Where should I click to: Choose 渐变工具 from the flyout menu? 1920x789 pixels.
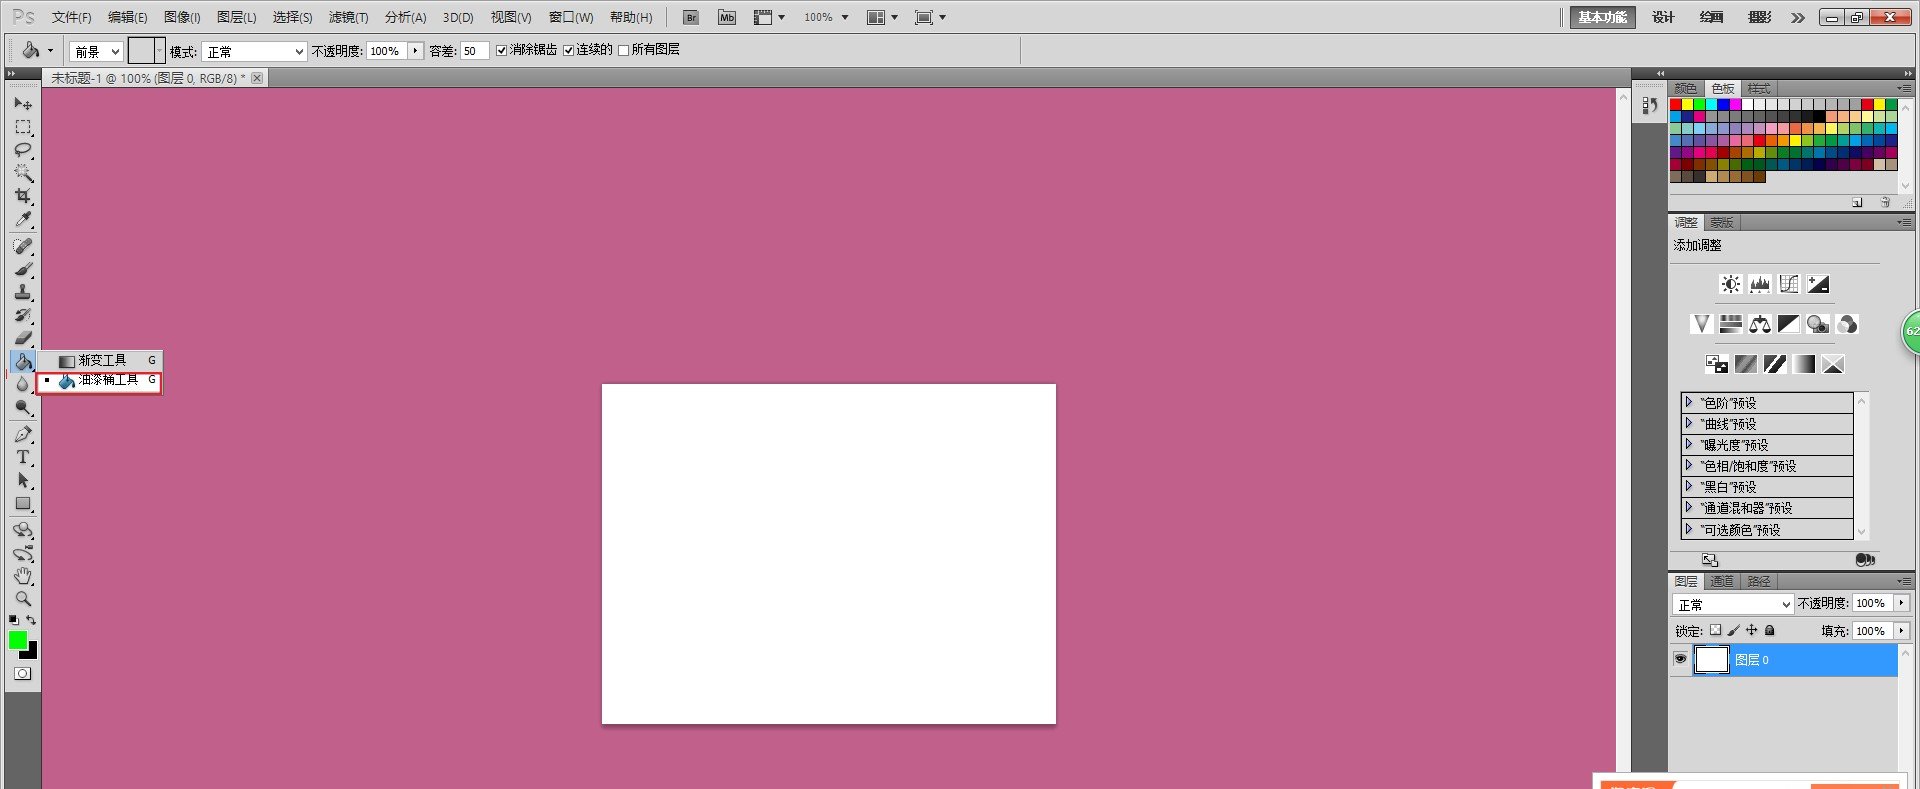tap(102, 360)
